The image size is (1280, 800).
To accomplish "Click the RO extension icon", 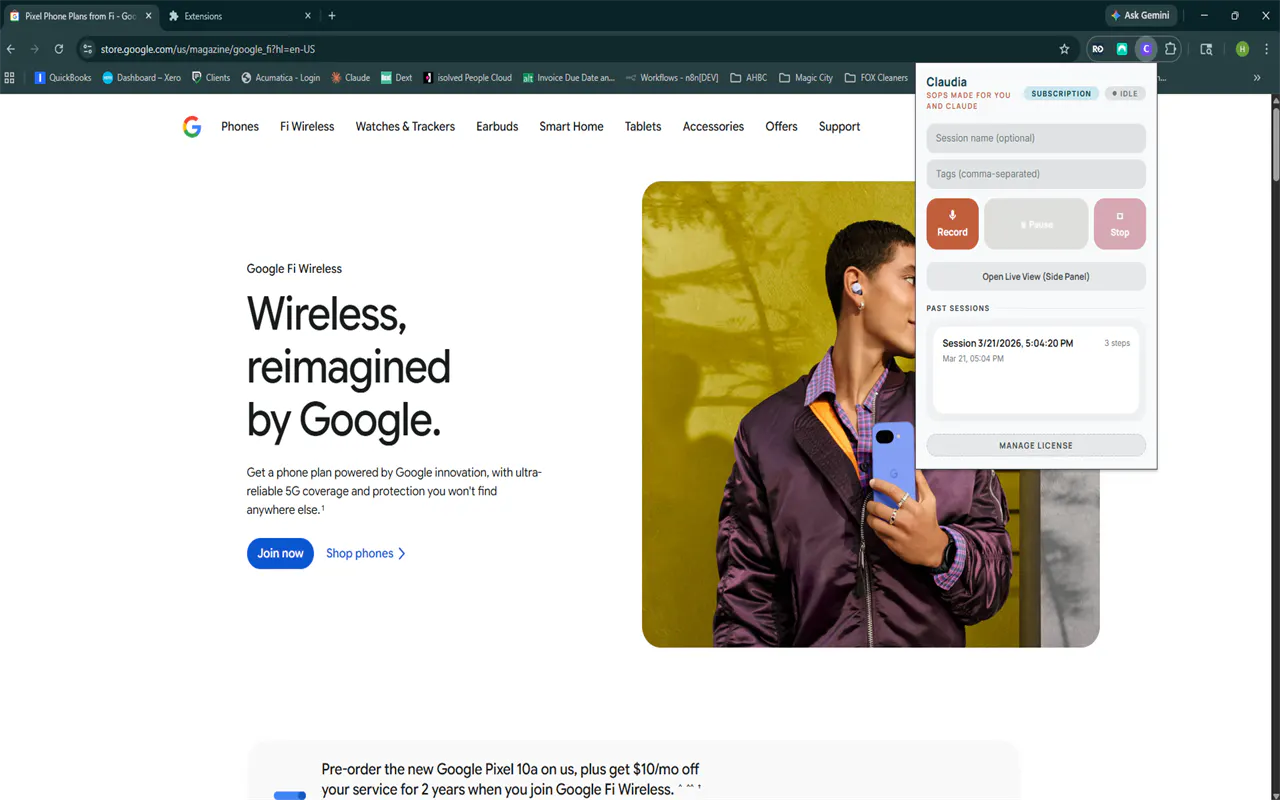I will point(1098,49).
